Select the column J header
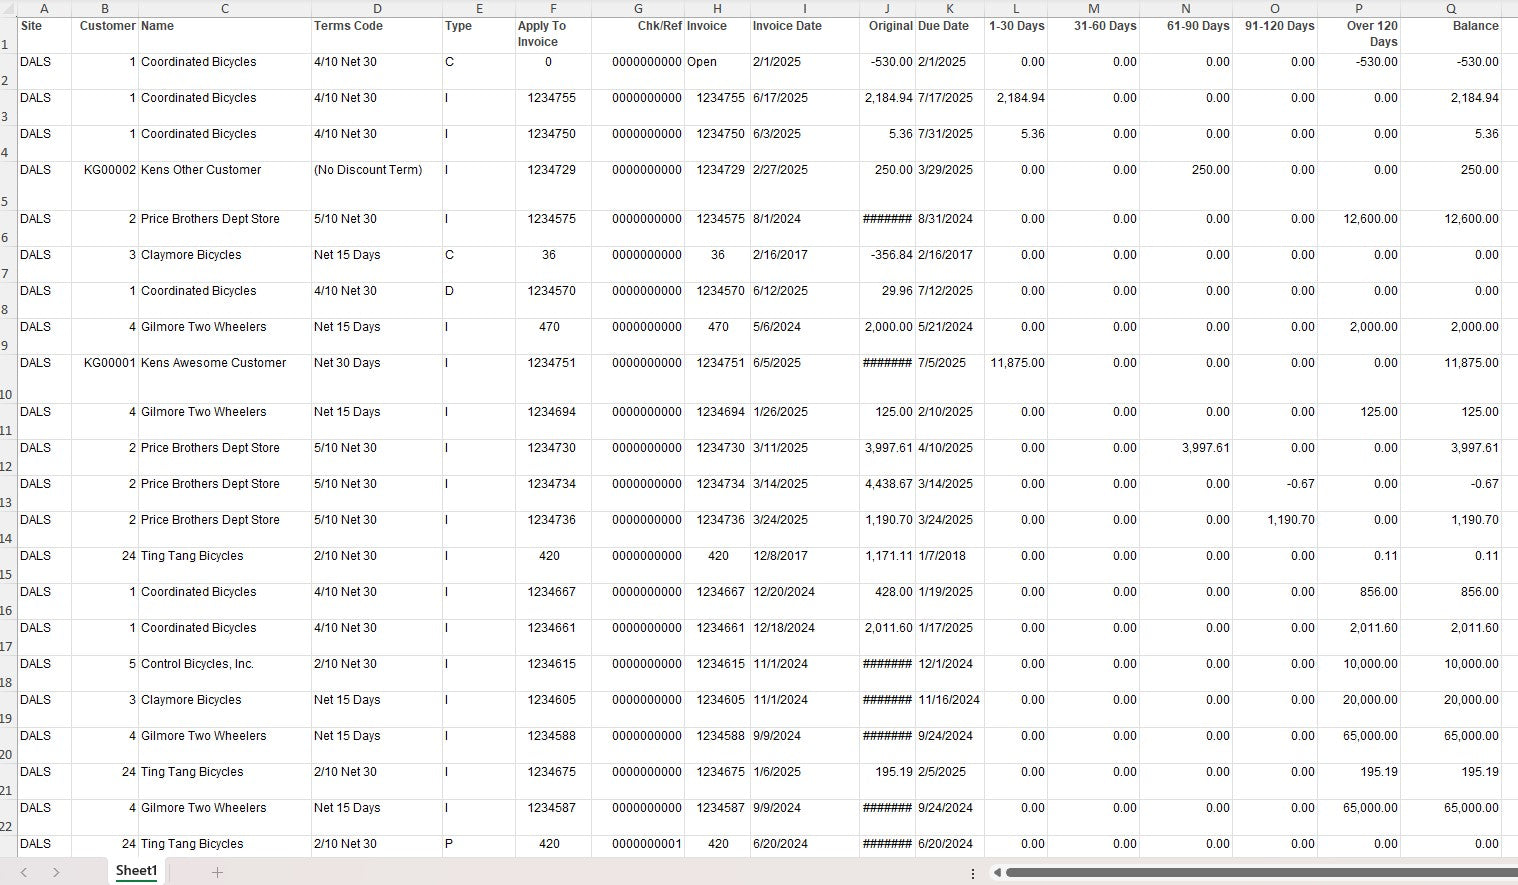The height and width of the screenshot is (885, 1518). (x=887, y=8)
